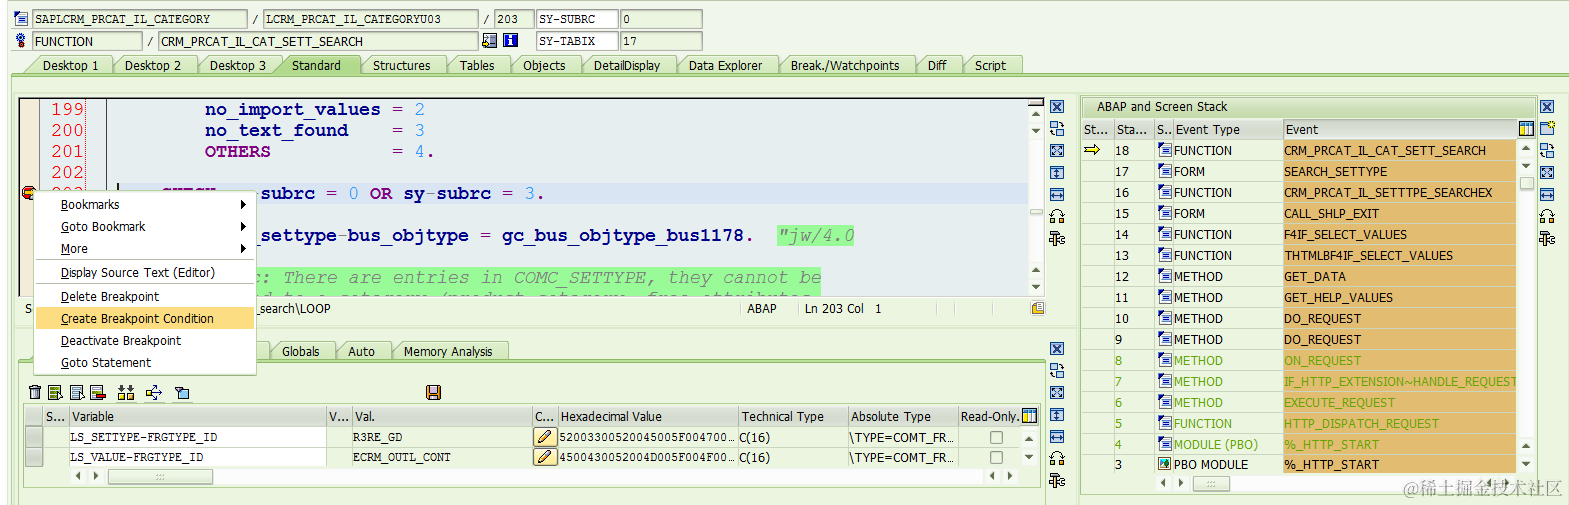
Task: Click the blue information icon in header
Action: [x=511, y=41]
